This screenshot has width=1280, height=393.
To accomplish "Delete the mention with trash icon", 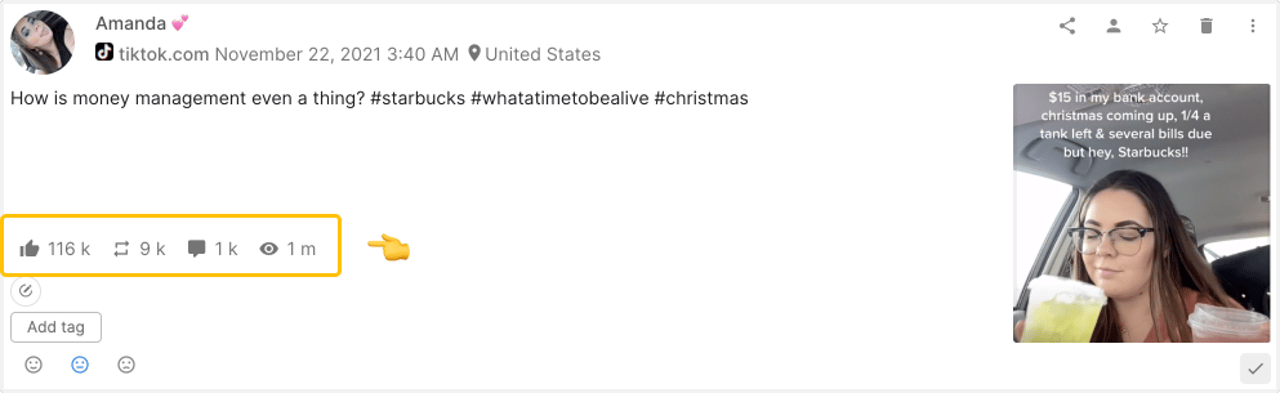I will tap(1206, 27).
